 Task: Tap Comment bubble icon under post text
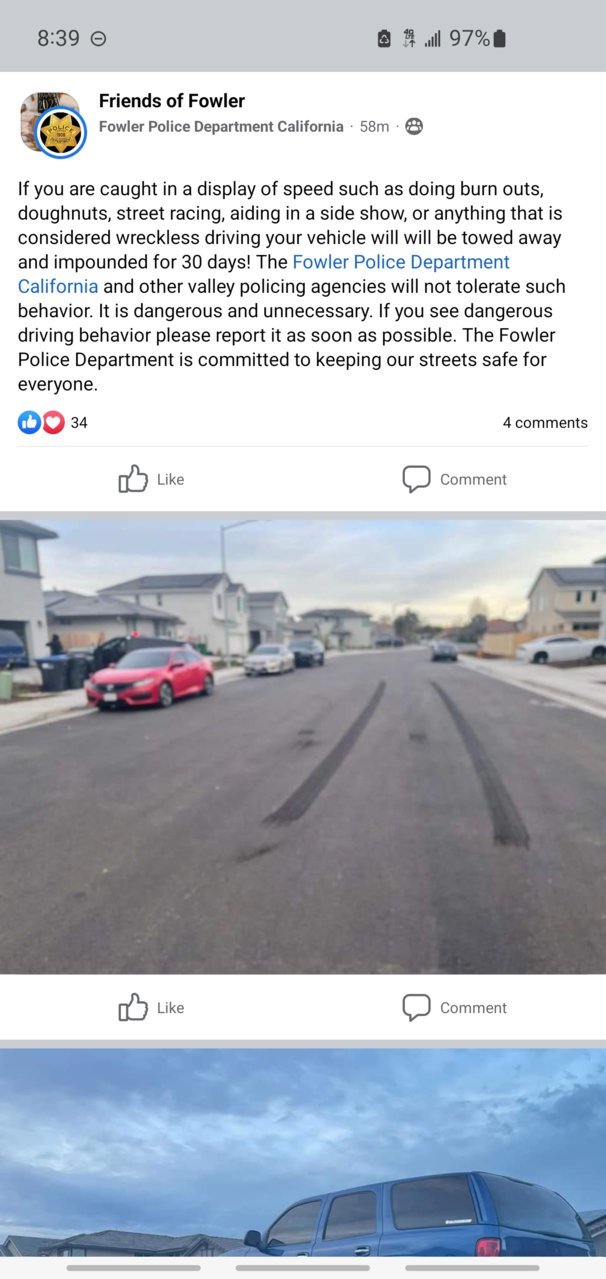(416, 479)
